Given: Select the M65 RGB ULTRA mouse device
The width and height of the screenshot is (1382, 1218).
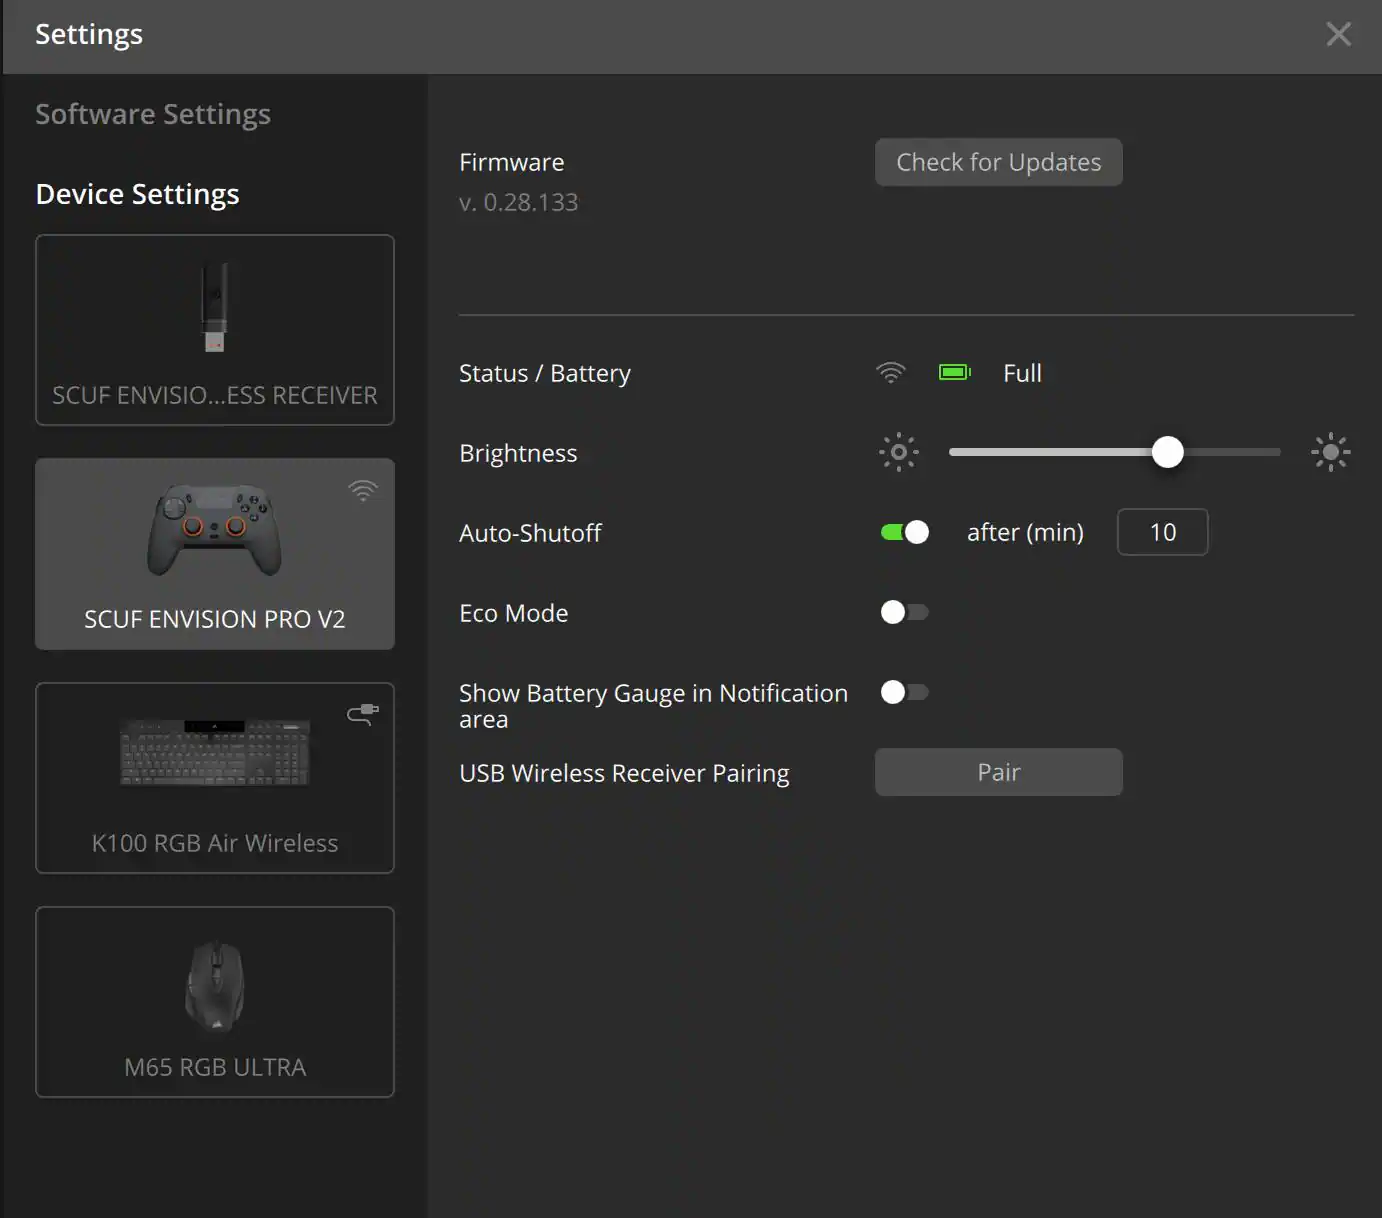Looking at the screenshot, I should pyautogui.click(x=214, y=1002).
